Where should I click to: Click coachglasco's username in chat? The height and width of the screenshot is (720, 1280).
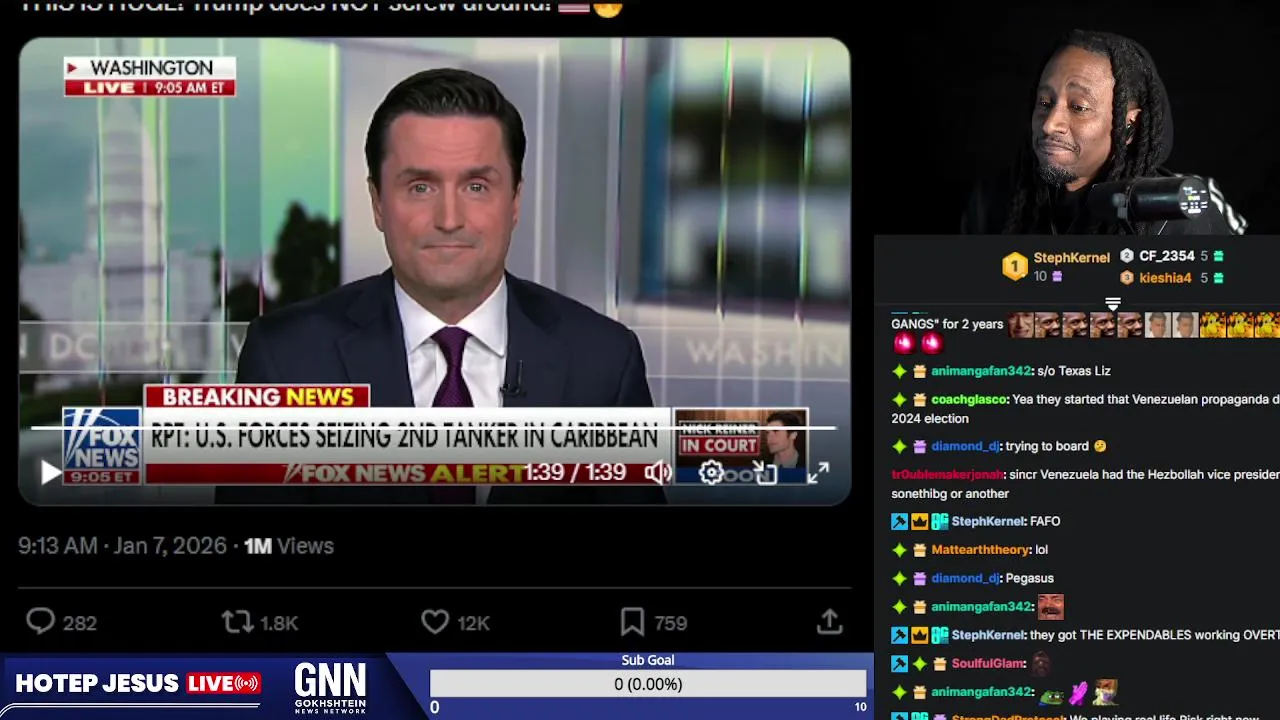969,399
